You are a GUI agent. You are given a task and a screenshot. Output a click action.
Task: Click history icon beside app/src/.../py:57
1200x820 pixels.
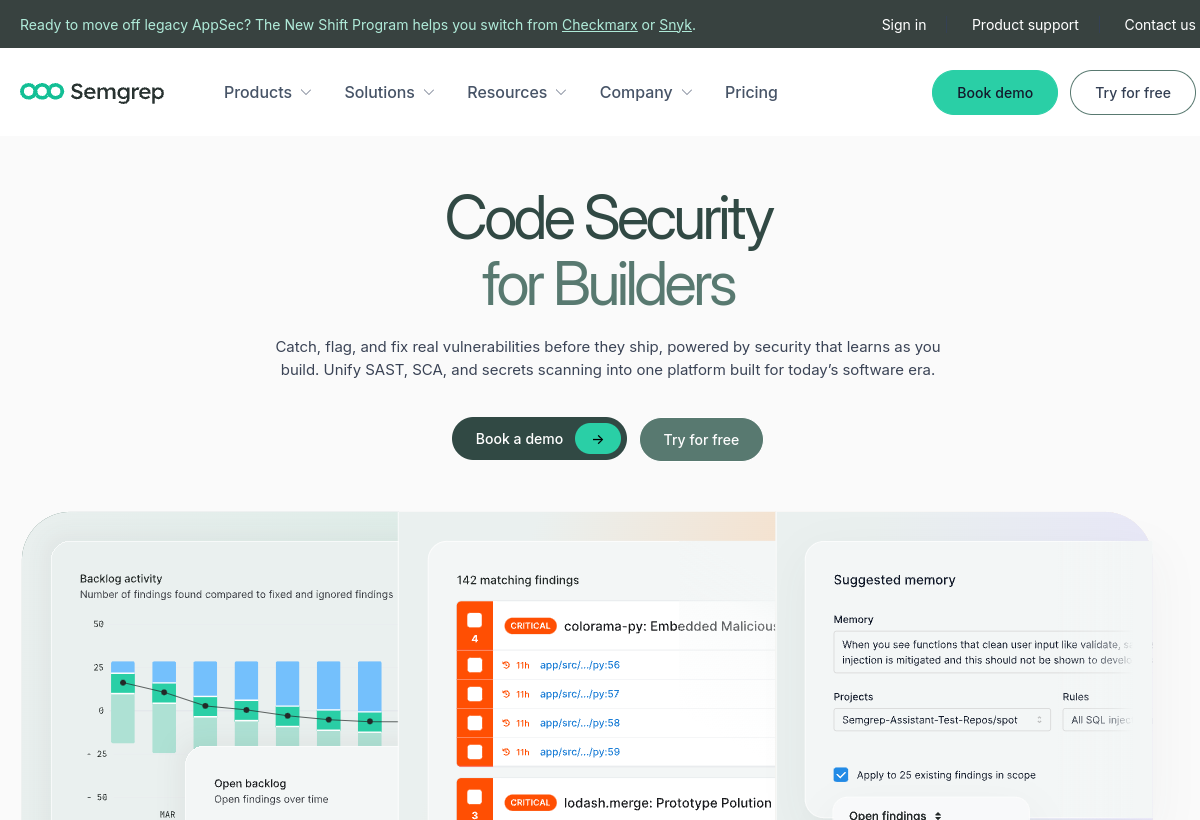click(x=507, y=694)
